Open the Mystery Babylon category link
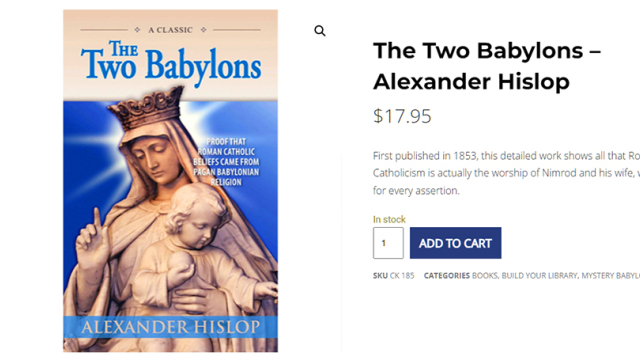The width and height of the screenshot is (640, 360). pos(611,276)
